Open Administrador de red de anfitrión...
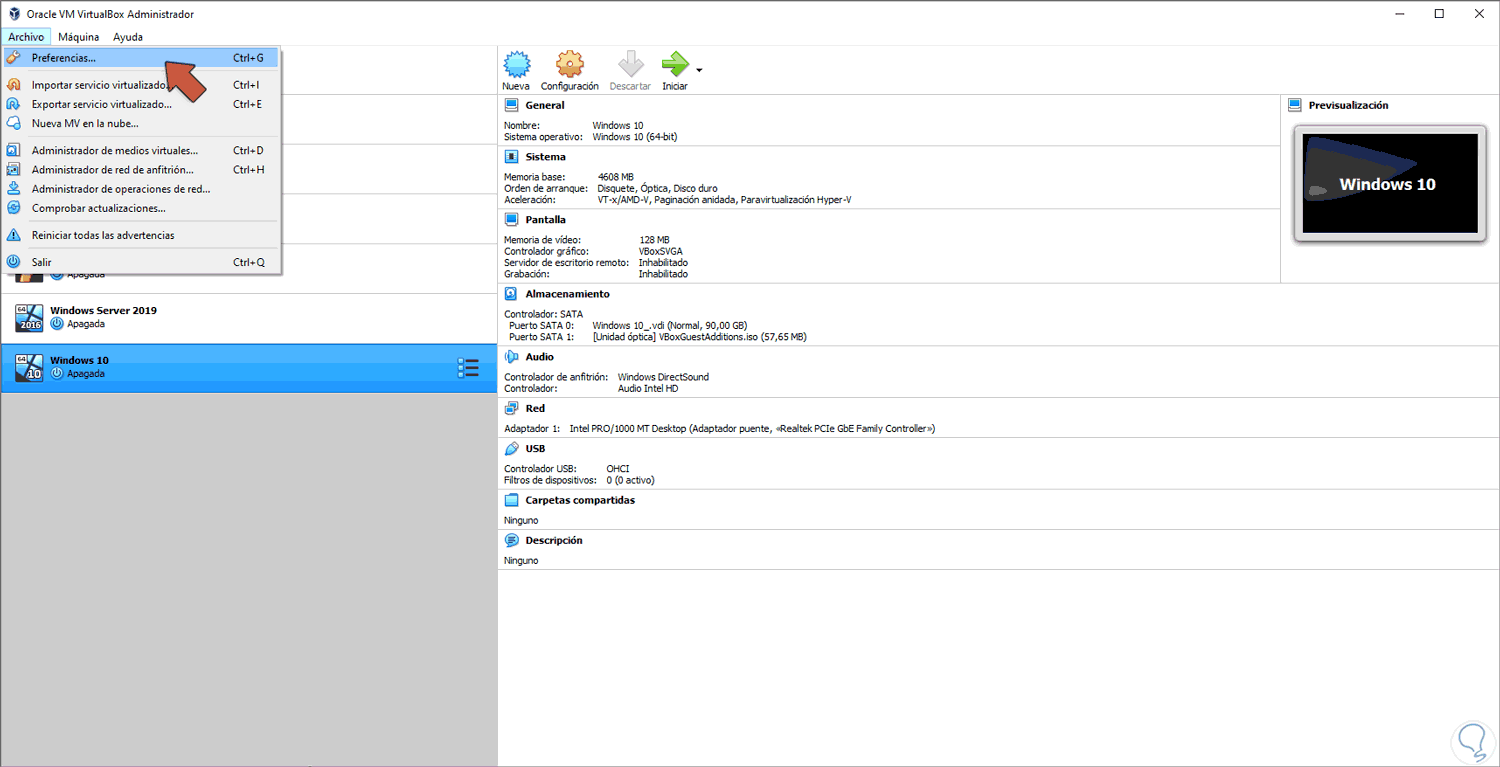Image resolution: width=1500 pixels, height=767 pixels. pos(140,170)
